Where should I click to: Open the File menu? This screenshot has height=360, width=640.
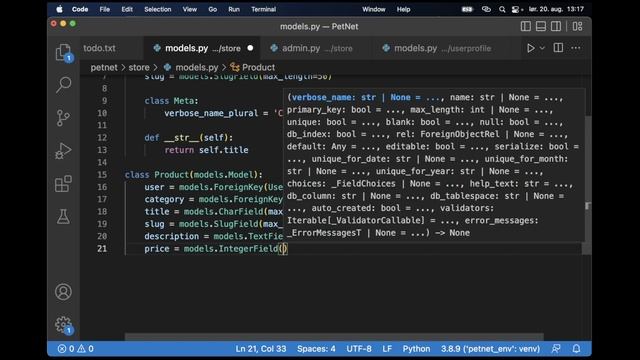104,9
